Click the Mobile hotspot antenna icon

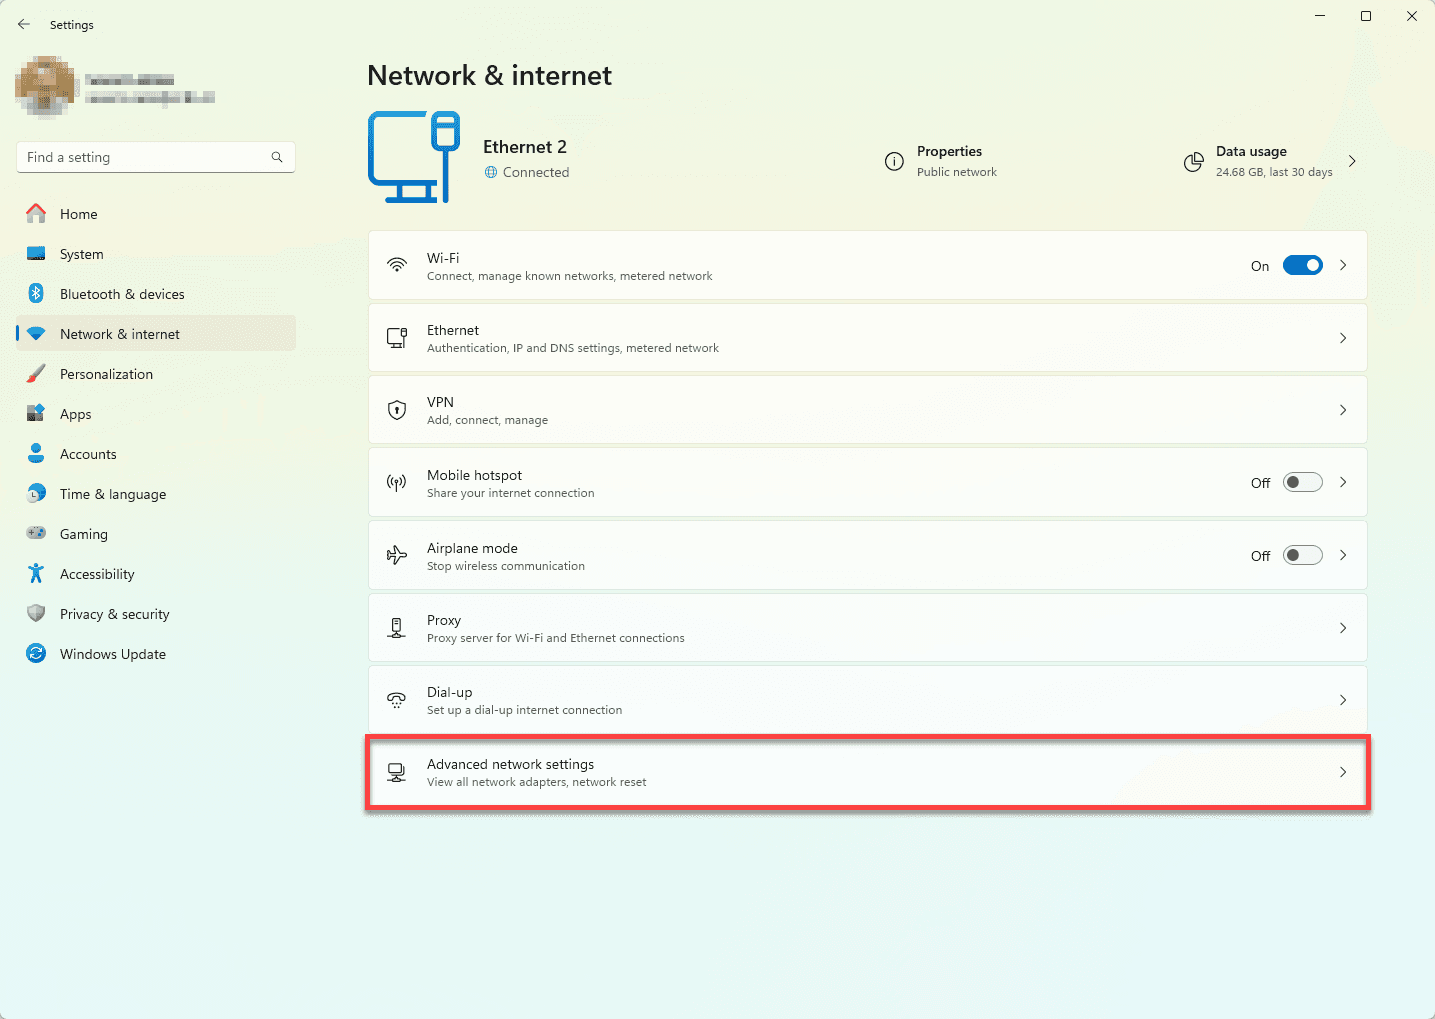click(x=397, y=483)
